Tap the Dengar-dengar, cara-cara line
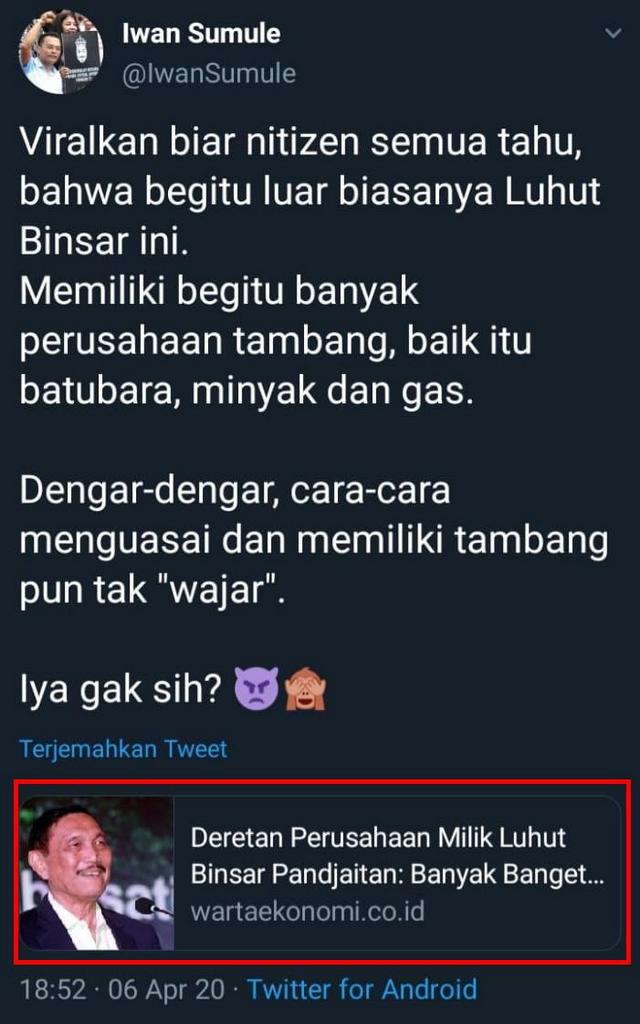This screenshot has width=640, height=1024. (x=235, y=490)
